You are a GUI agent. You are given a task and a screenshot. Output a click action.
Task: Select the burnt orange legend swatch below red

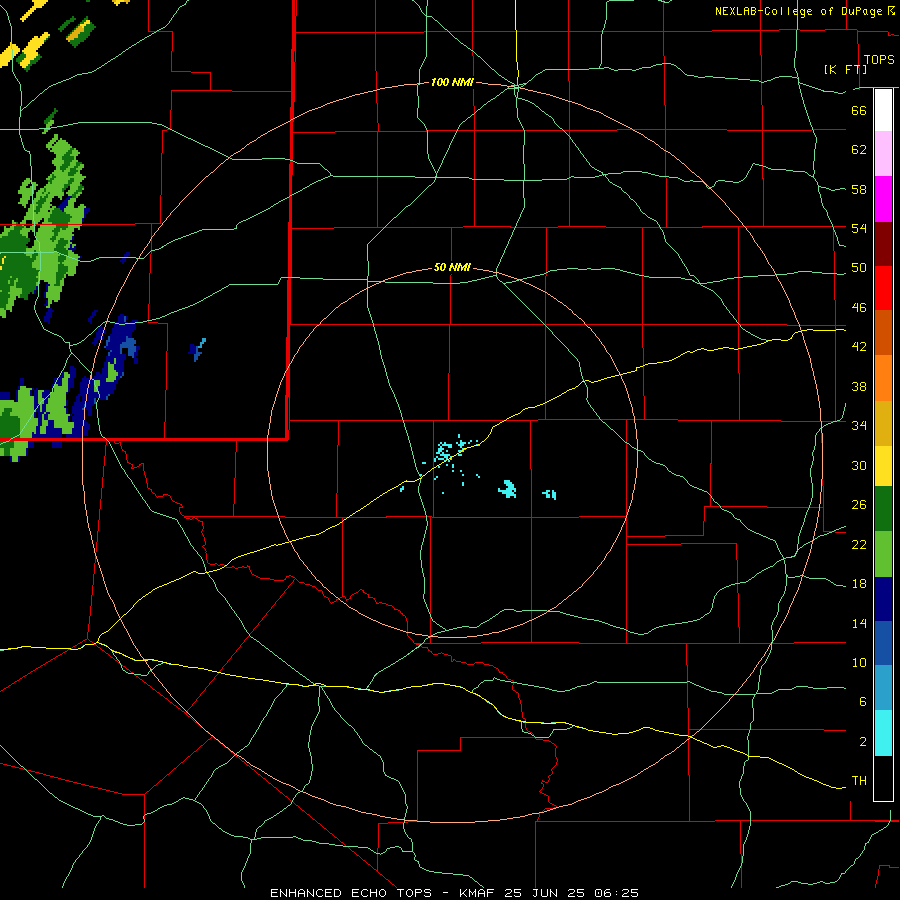[x=883, y=332]
